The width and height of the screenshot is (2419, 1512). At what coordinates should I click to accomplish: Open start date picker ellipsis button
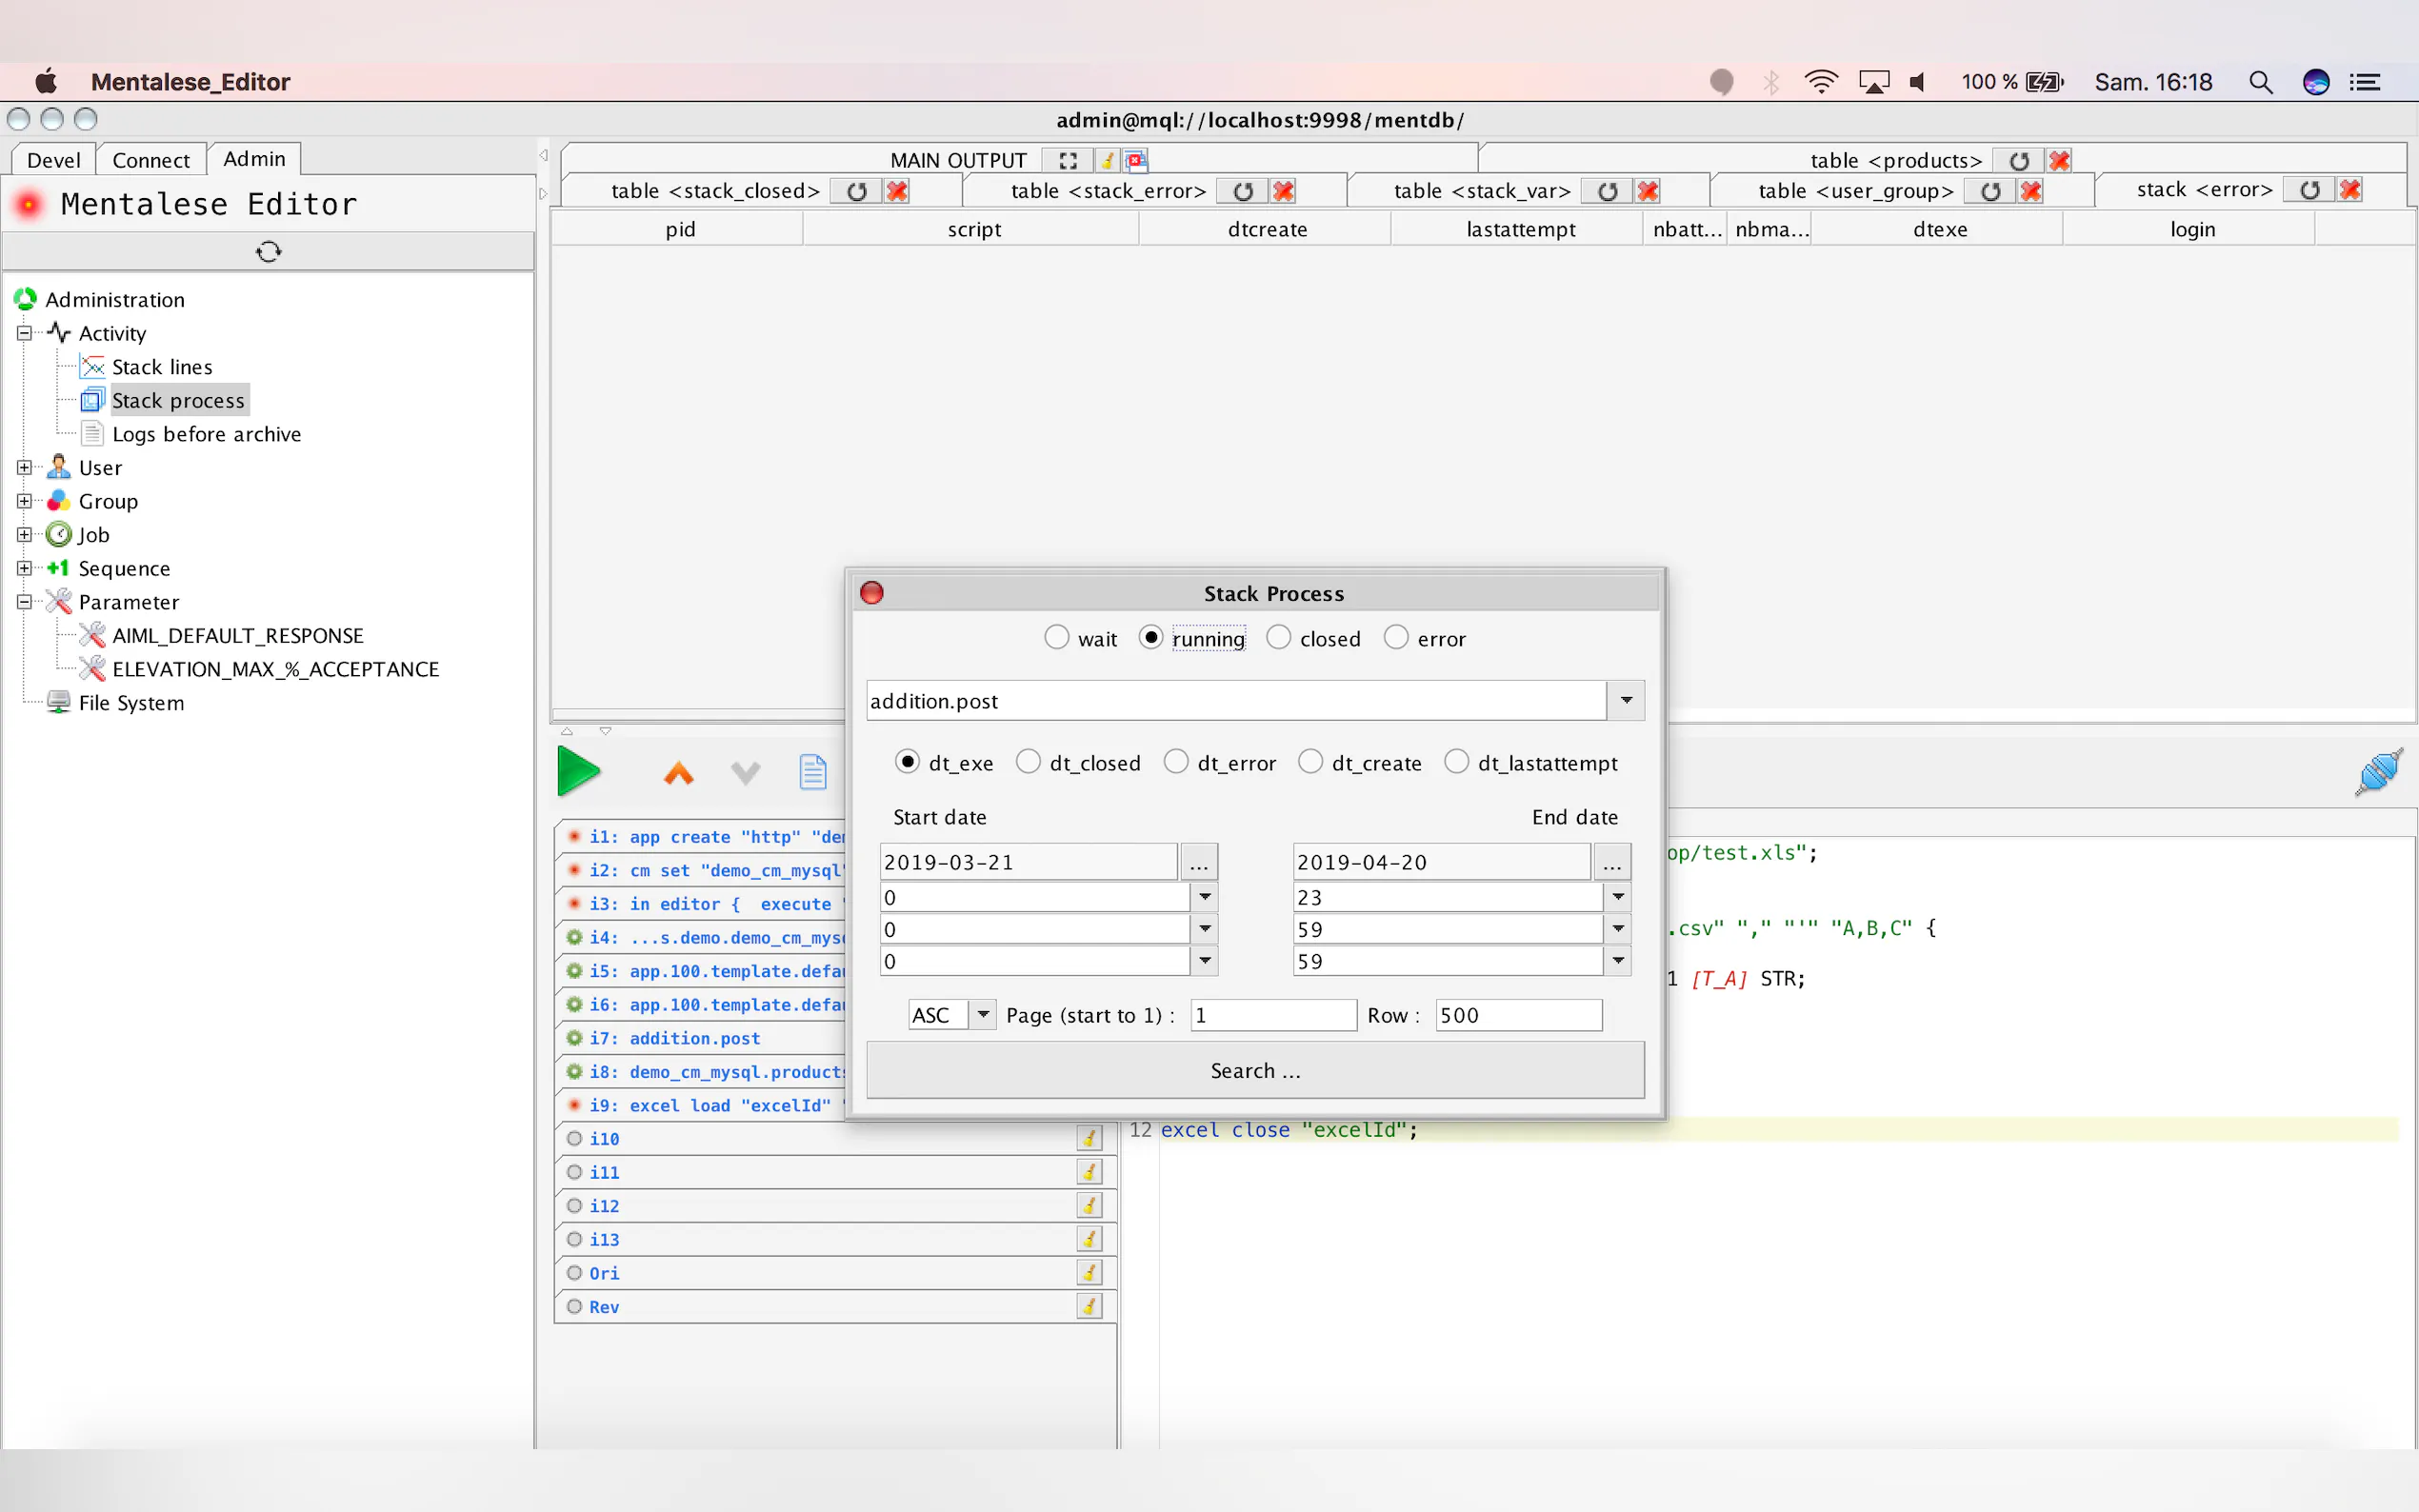coord(1198,862)
